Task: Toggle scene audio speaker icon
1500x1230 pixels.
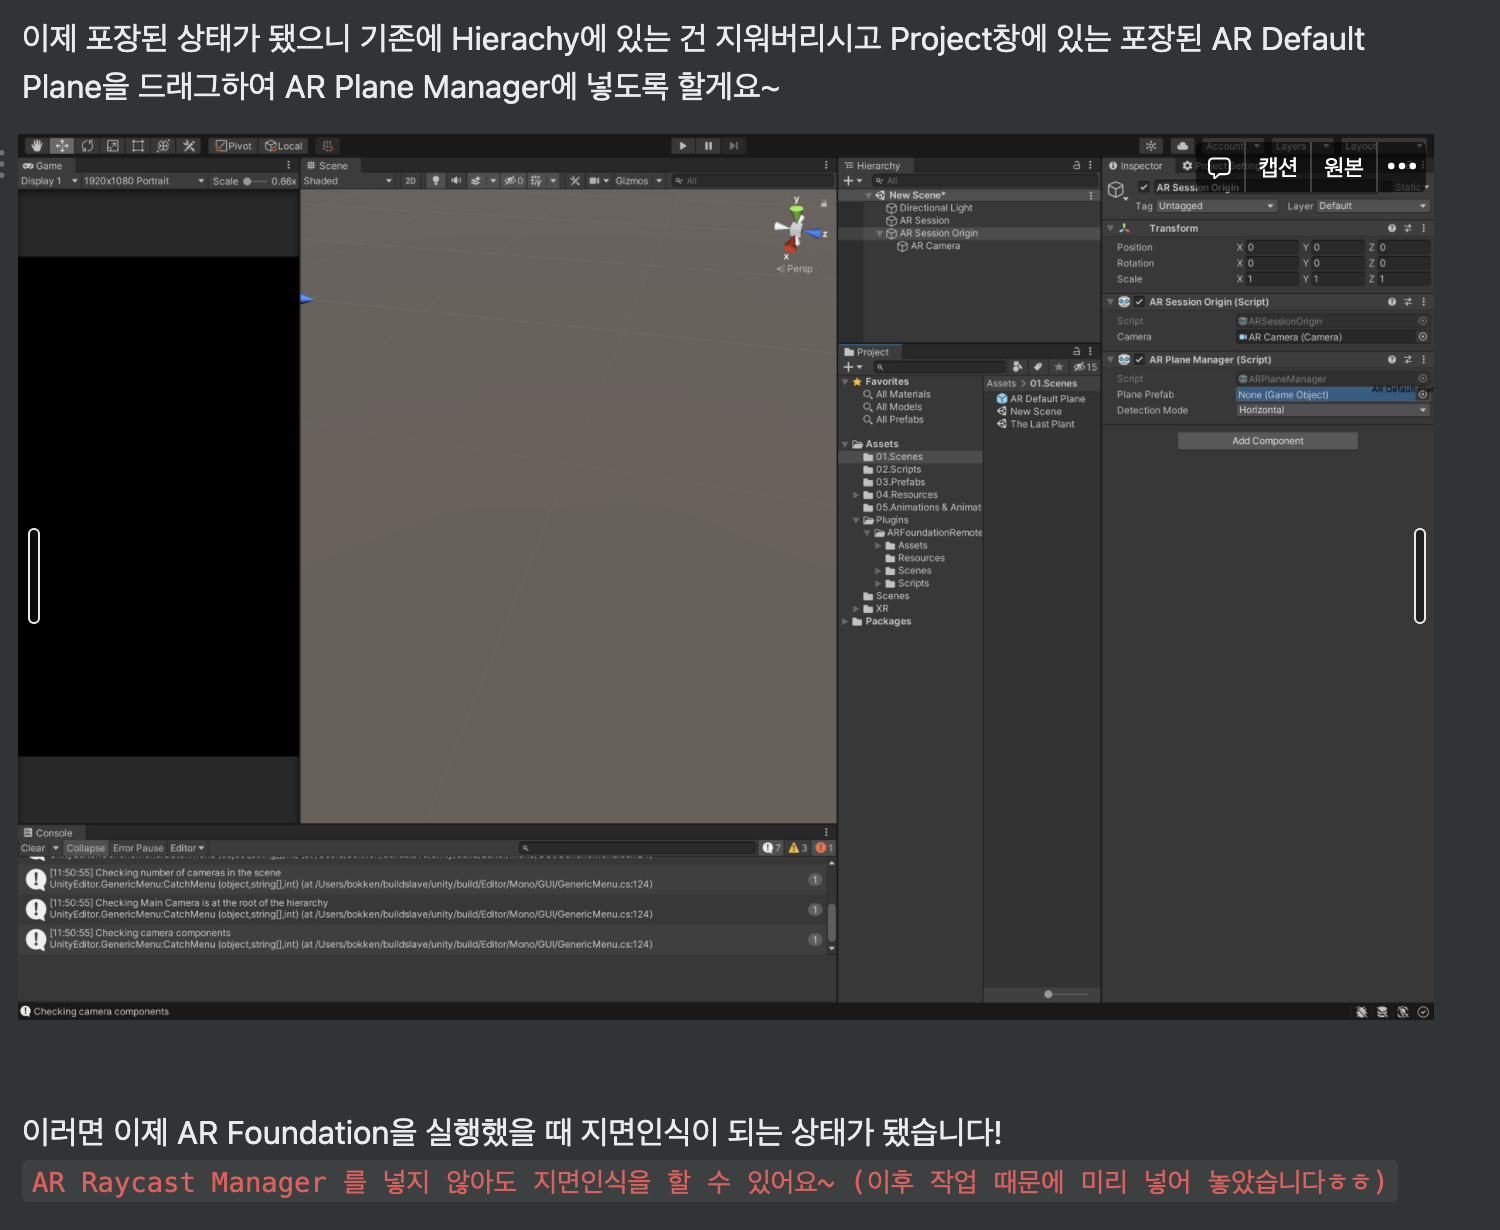Action: tap(456, 181)
